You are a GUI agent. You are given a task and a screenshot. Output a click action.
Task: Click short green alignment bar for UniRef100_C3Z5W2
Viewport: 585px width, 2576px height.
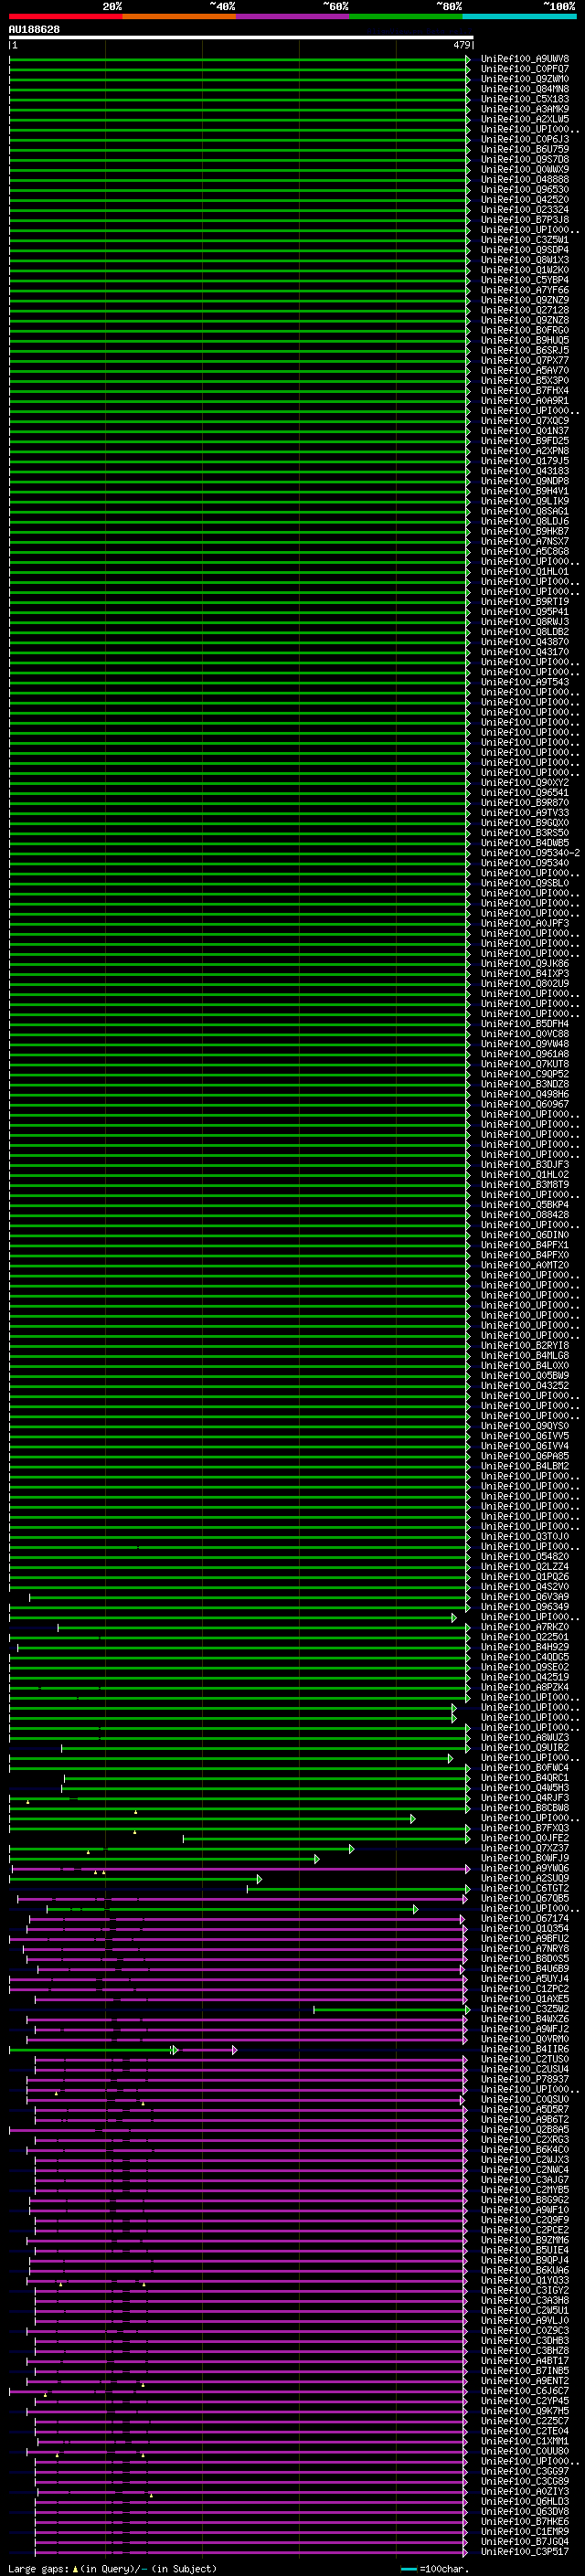tap(391, 2010)
